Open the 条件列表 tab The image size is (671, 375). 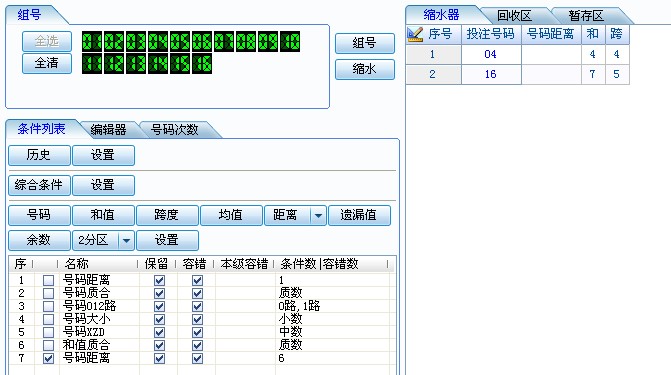point(41,129)
